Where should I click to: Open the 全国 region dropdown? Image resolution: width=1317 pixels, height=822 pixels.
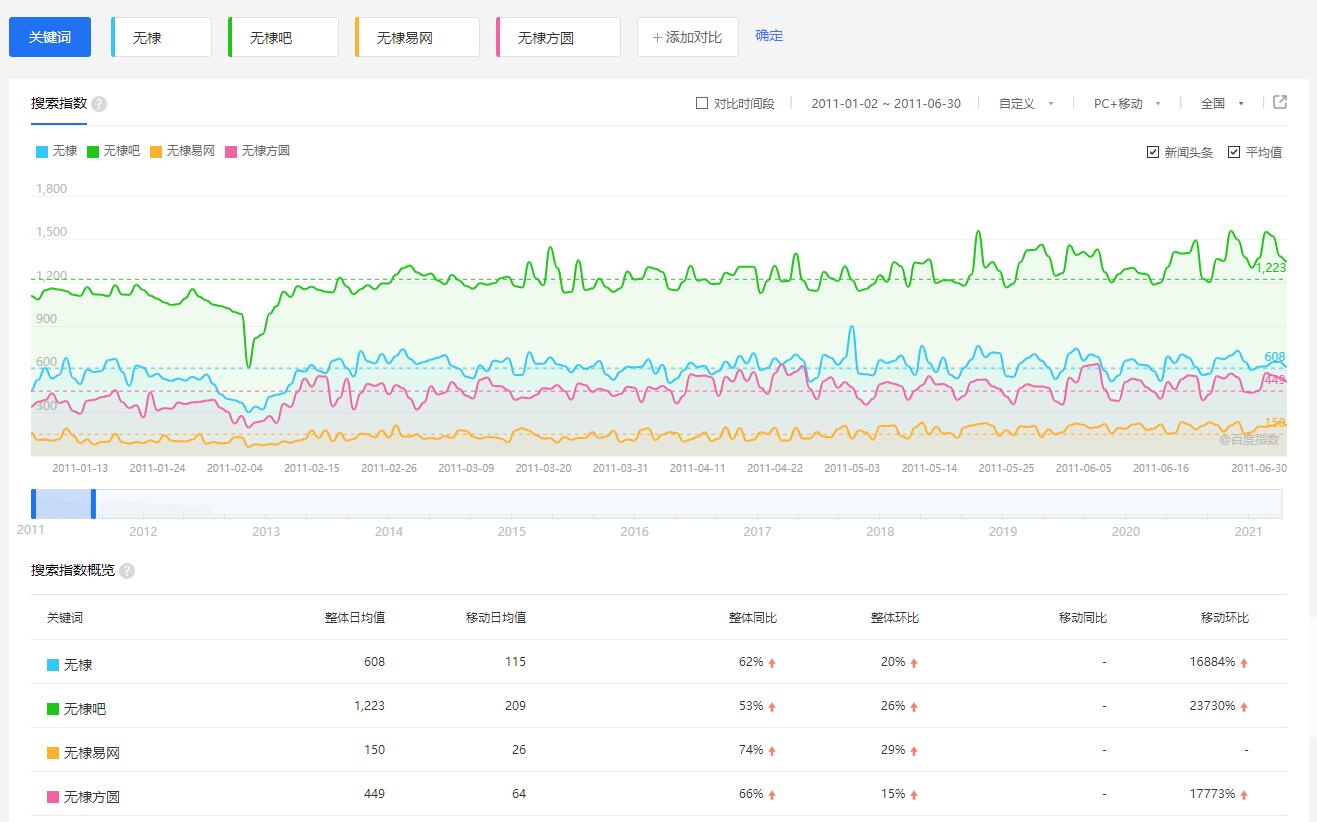(1222, 104)
